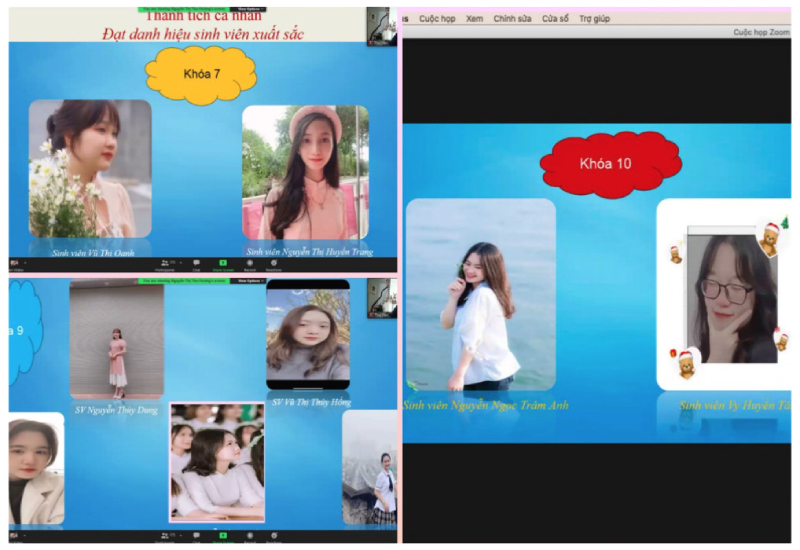Click green Share Screen in top-left Zoom toolbar
This screenshot has width=800, height=550.
pyautogui.click(x=223, y=263)
